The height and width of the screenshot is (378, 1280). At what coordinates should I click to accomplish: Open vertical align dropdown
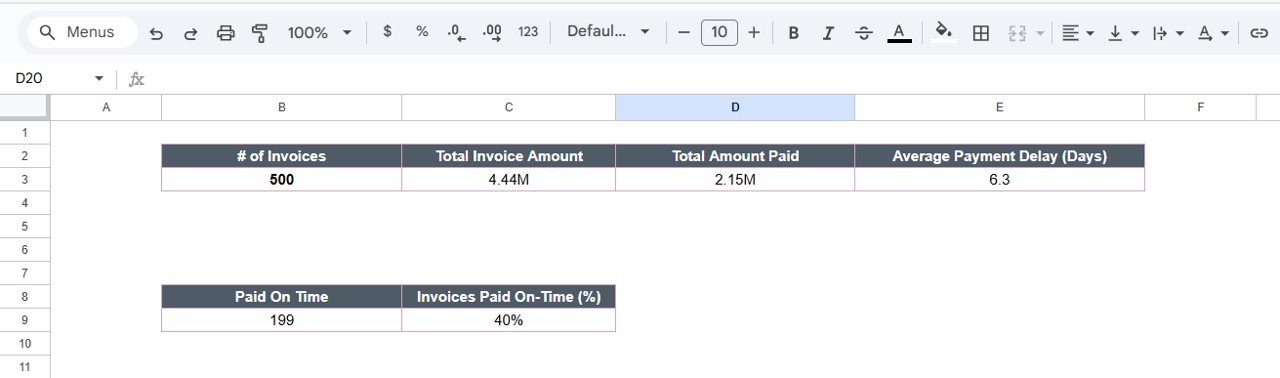click(1123, 33)
